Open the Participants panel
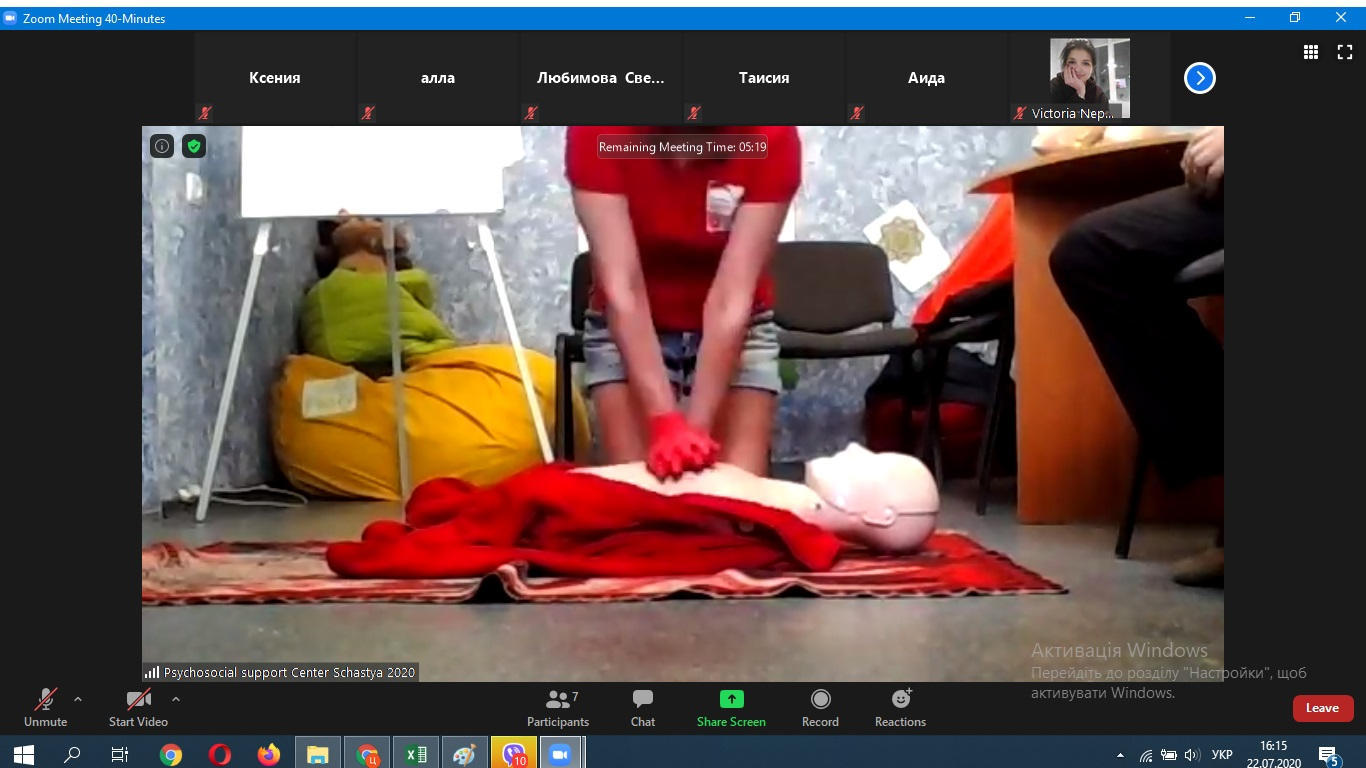1366x768 pixels. coord(558,707)
